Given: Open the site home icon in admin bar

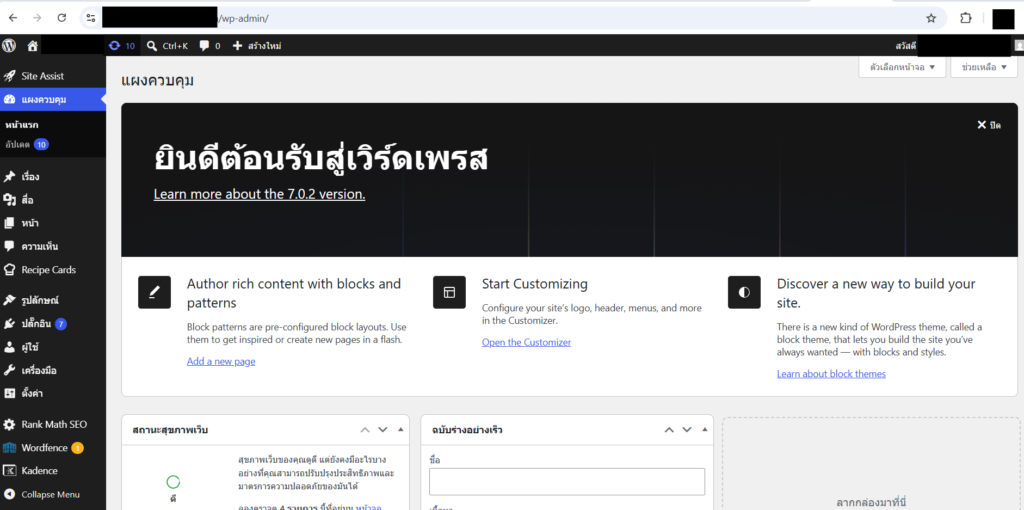Looking at the screenshot, I should tap(33, 46).
